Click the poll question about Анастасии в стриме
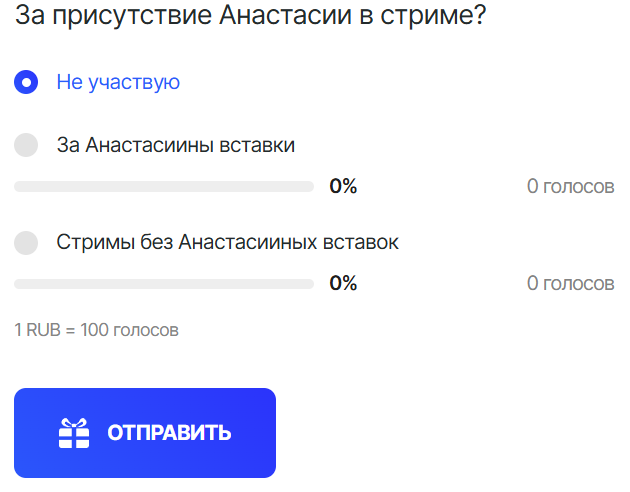 [250, 17]
